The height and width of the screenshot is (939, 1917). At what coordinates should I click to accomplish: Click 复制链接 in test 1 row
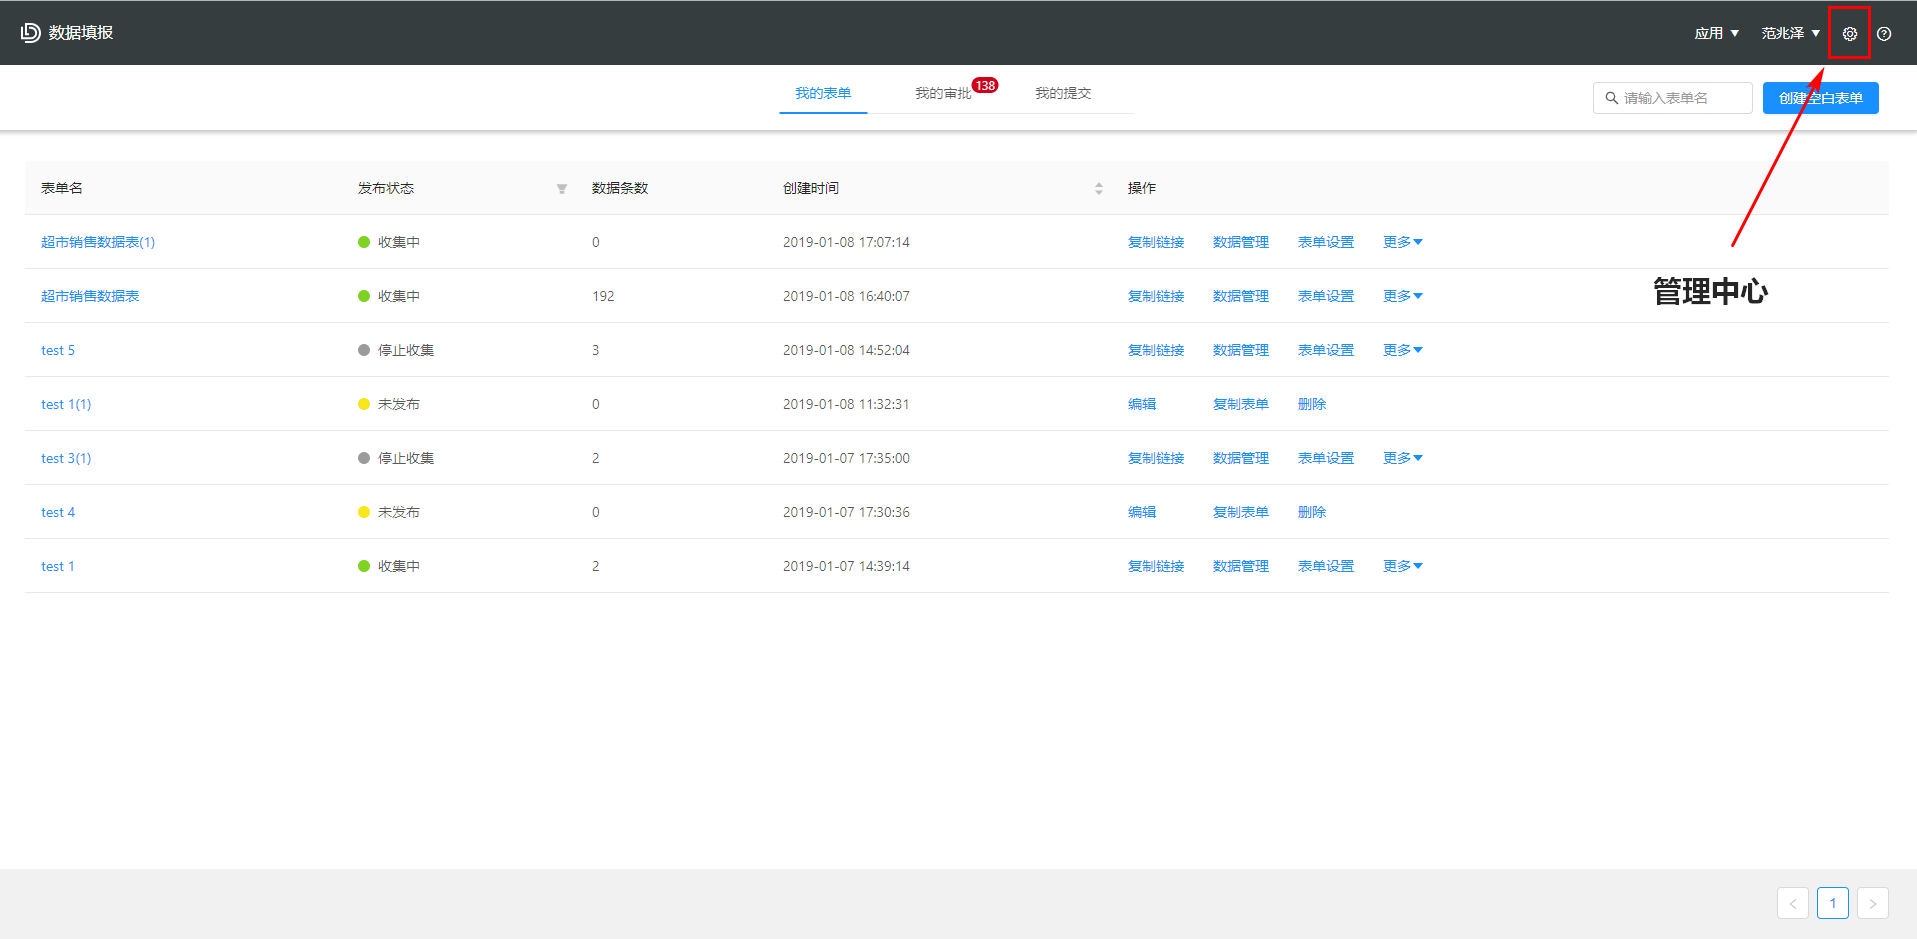[x=1156, y=566]
